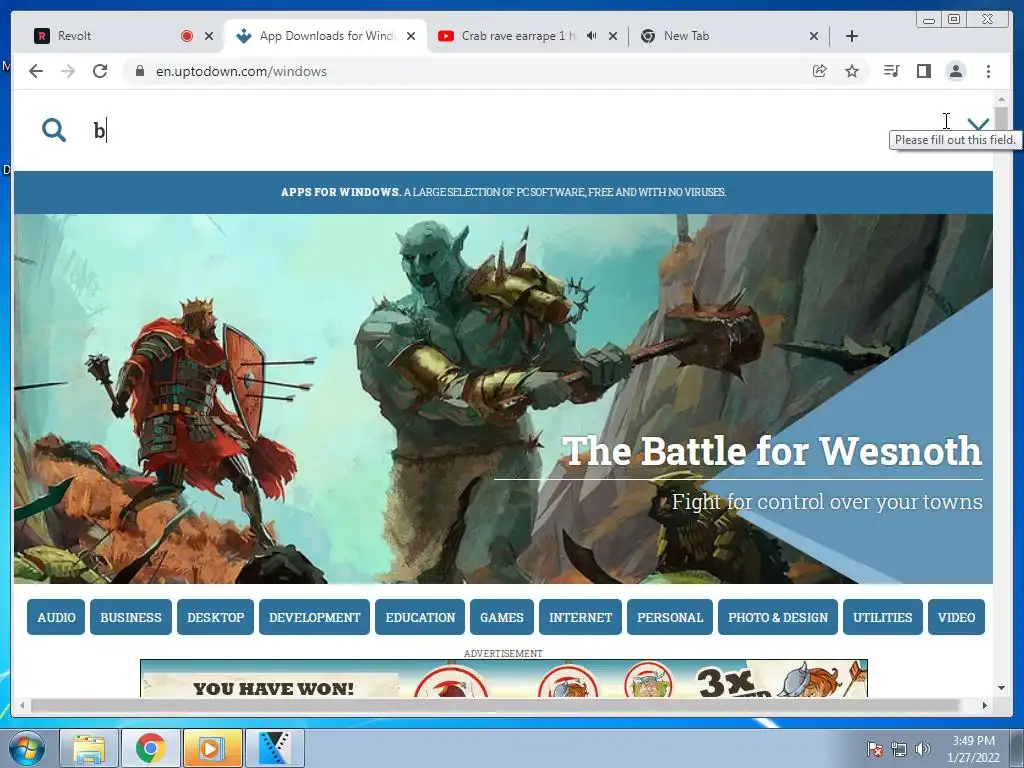Viewport: 1024px width, 768px height.
Task: Click 'Fight for control over your towns' subtitle
Action: [x=827, y=502]
